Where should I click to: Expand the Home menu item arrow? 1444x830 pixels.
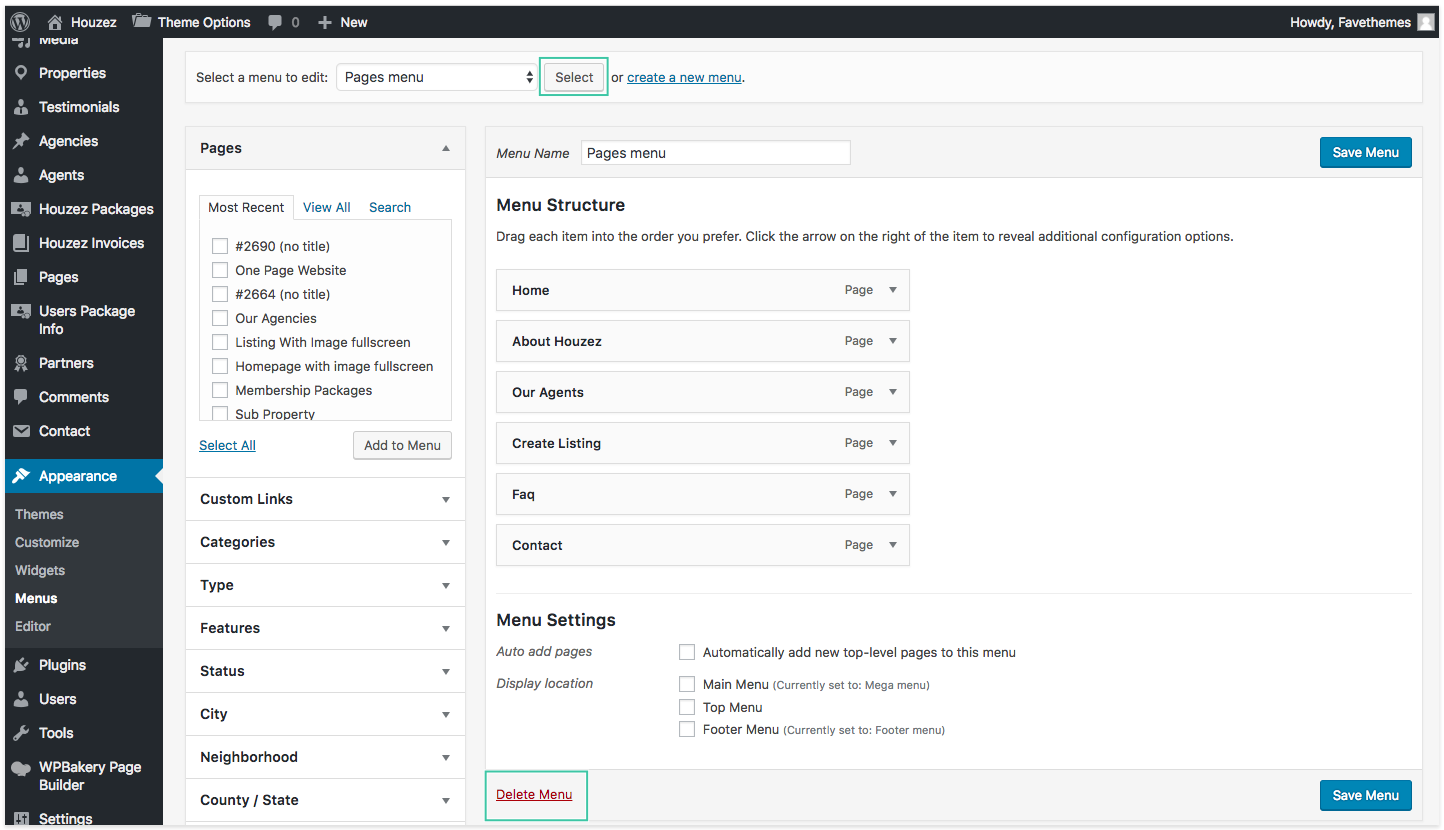pyautogui.click(x=893, y=290)
